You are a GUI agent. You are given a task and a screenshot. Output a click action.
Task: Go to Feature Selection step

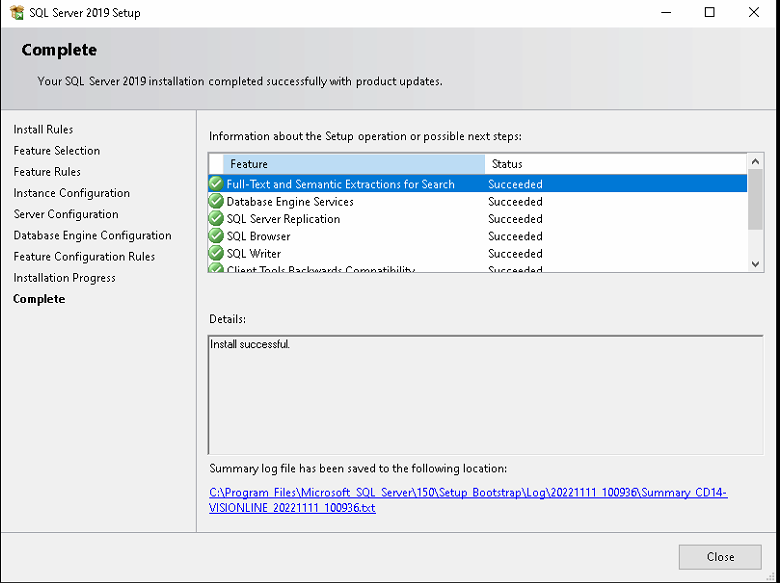coord(57,151)
